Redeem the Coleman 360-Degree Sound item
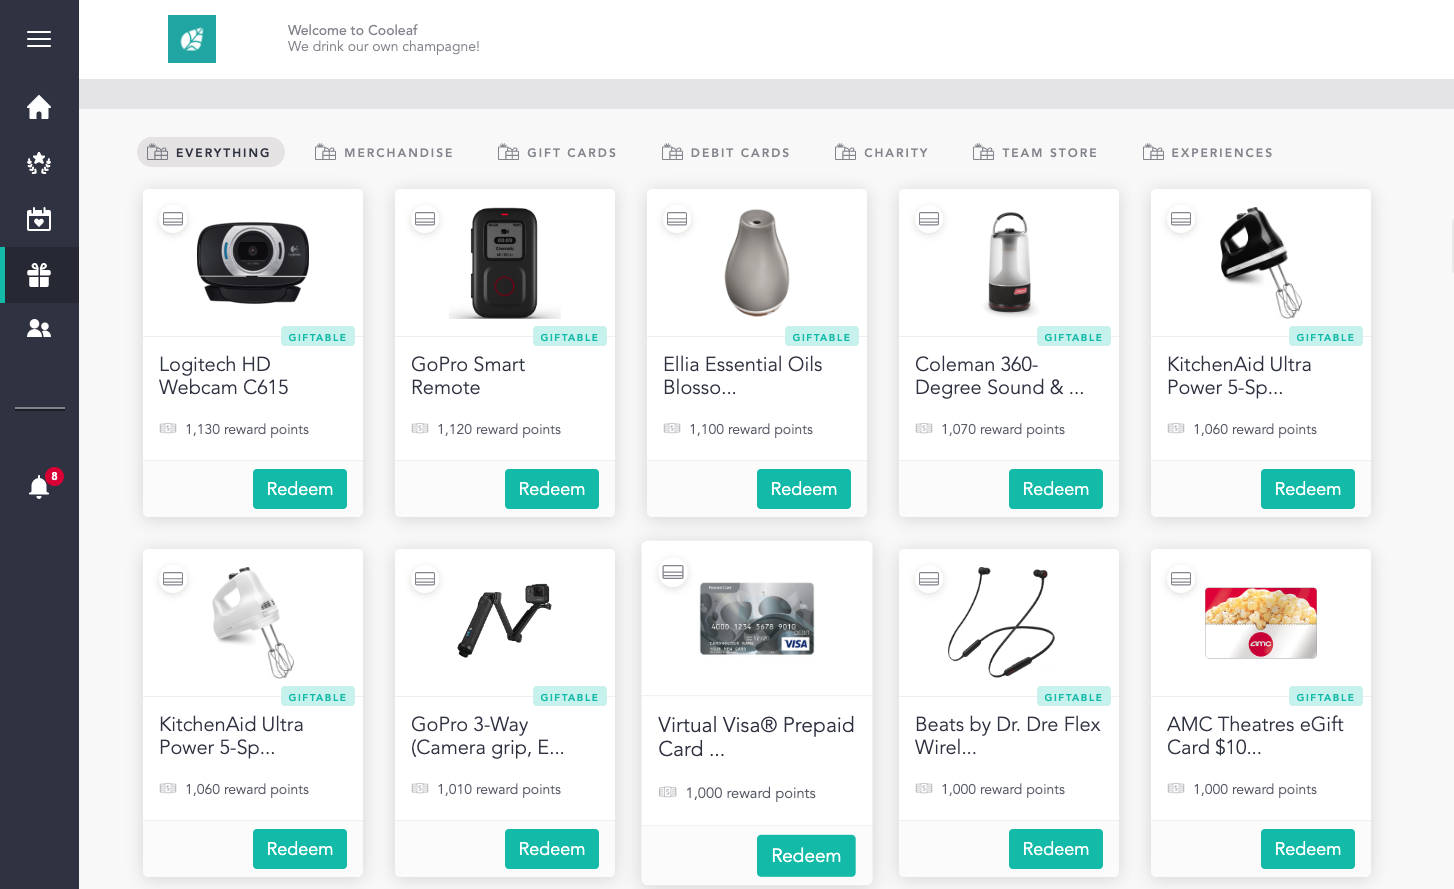This screenshot has height=889, width=1454. (x=1056, y=489)
